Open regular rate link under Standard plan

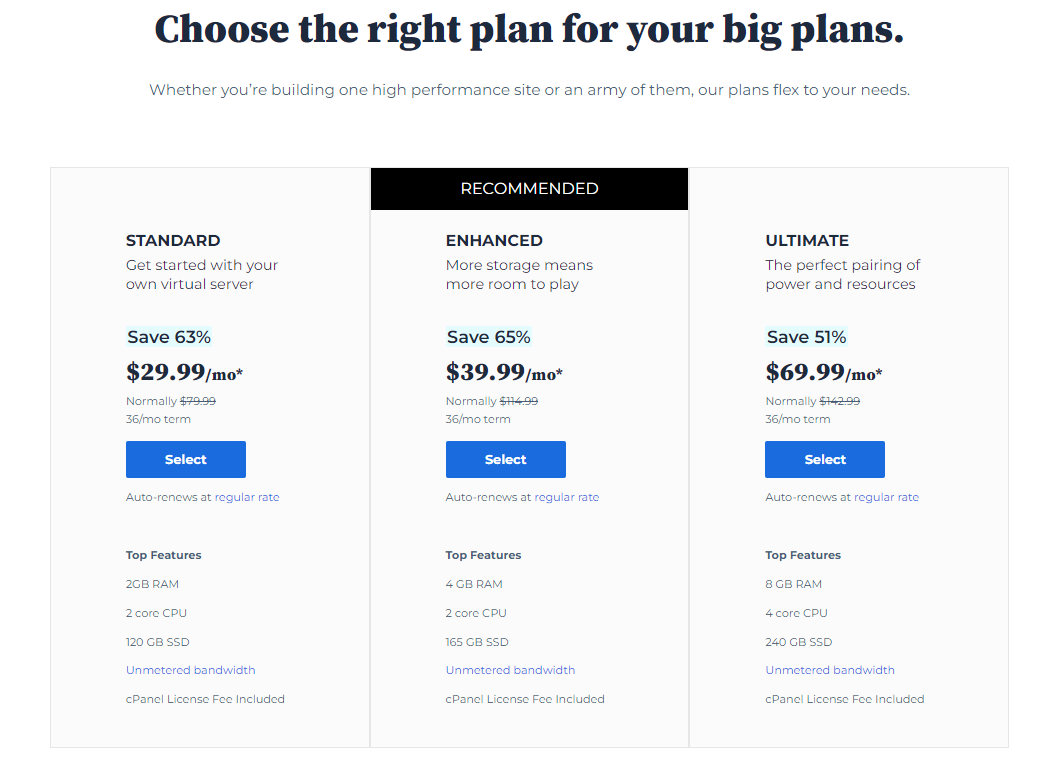coord(247,498)
